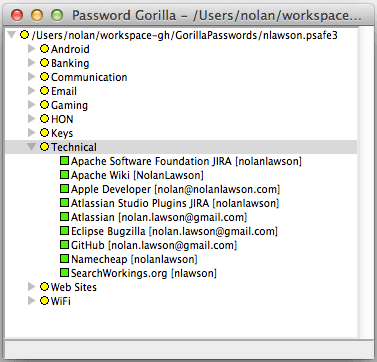Select SearchWorkings.org [nlawson] entry
The height and width of the screenshot is (362, 377).
(x=144, y=273)
